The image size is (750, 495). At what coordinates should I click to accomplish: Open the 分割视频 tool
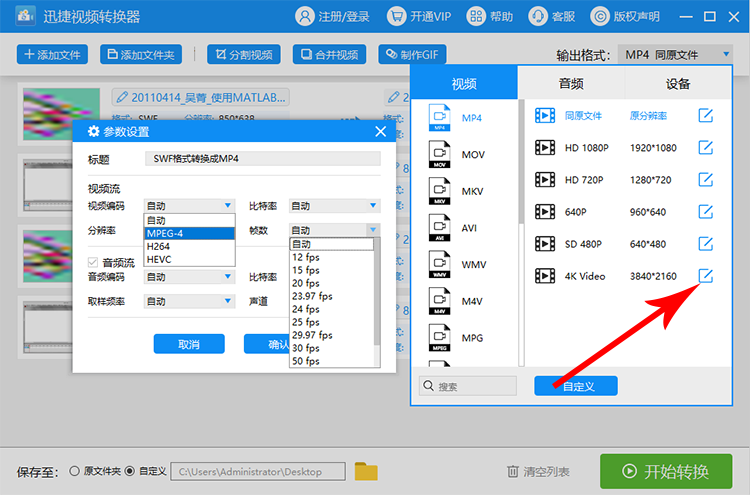coord(244,55)
